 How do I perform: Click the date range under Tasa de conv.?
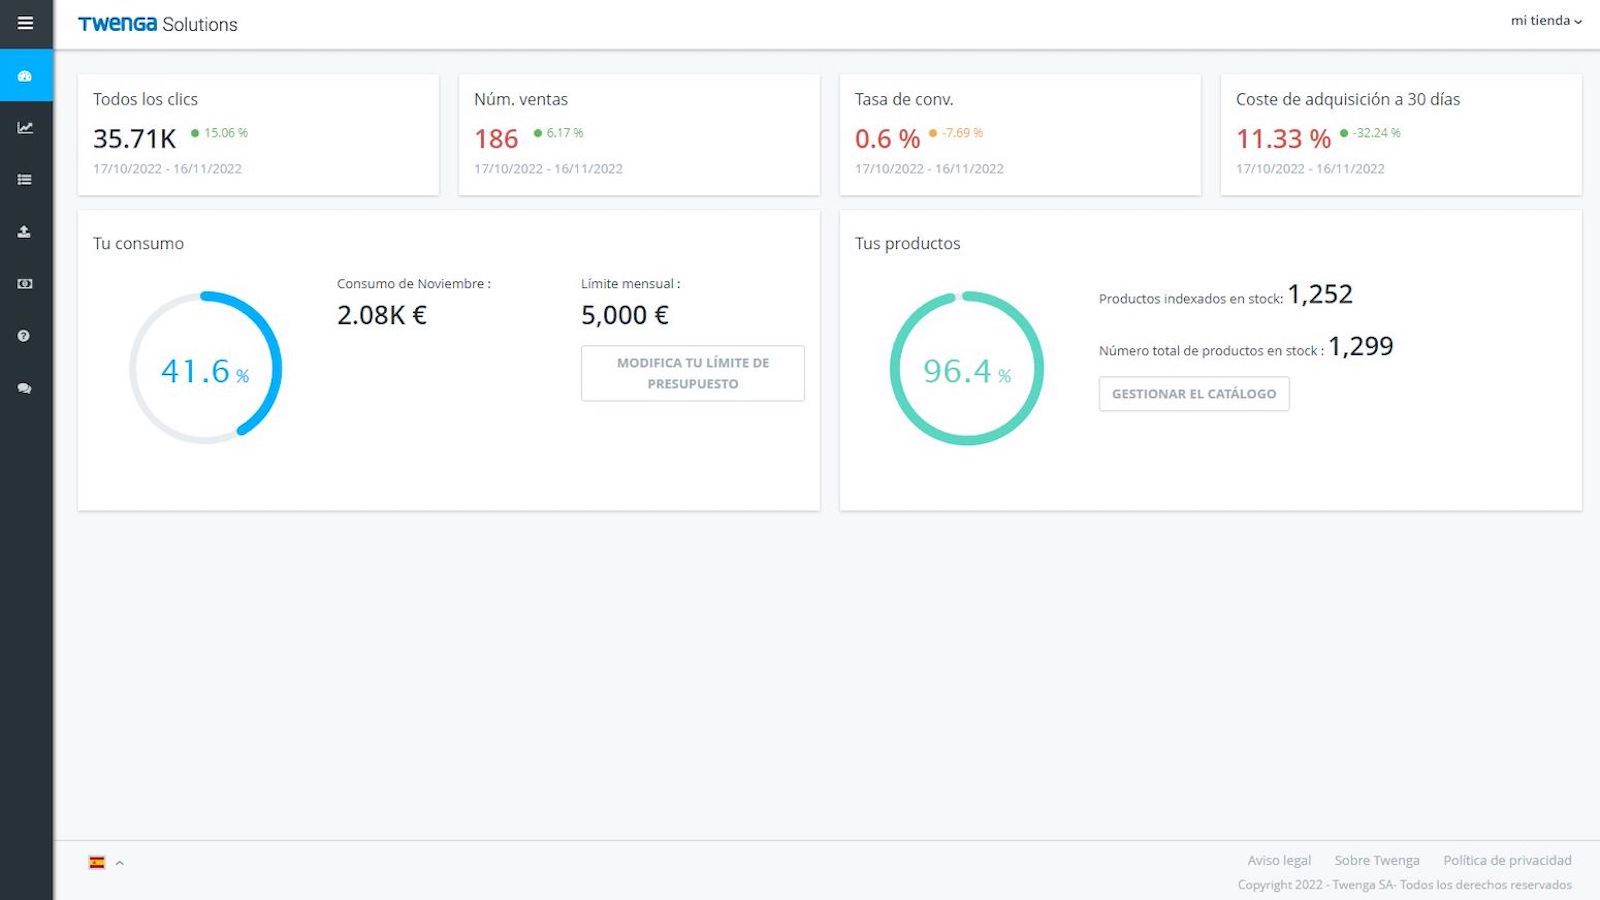click(x=929, y=169)
